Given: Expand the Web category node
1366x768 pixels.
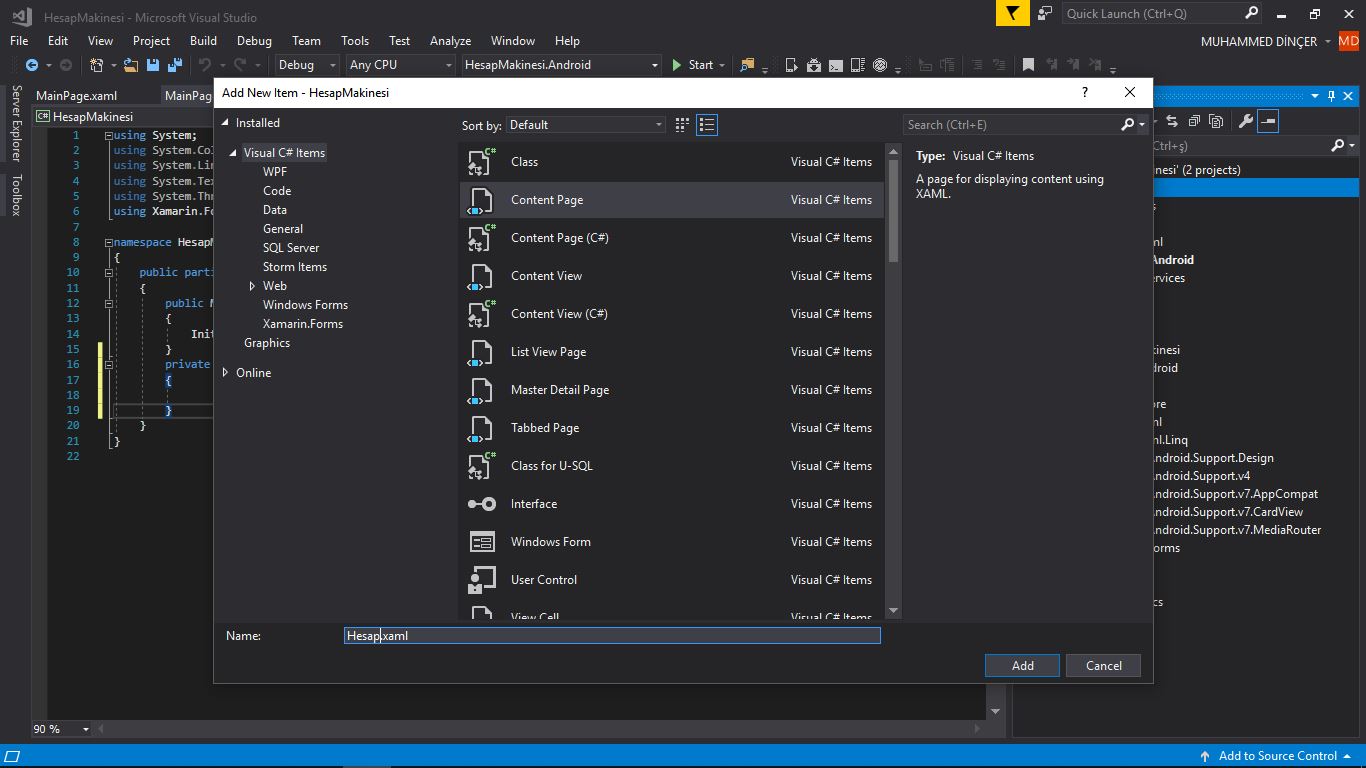Looking at the screenshot, I should tap(252, 286).
